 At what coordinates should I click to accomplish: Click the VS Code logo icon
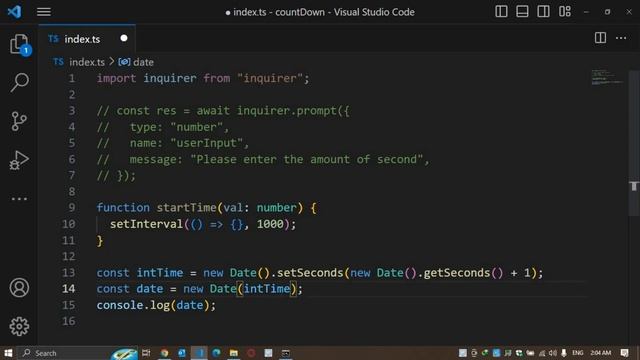(14, 11)
